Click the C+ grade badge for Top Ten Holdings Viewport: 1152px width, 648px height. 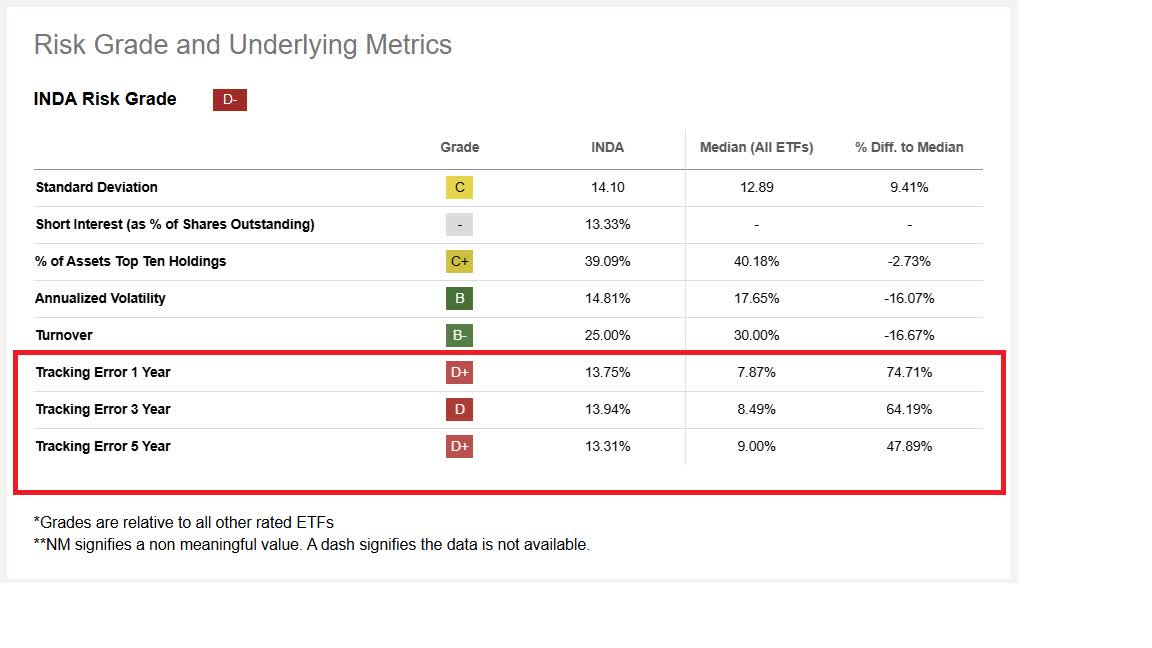coord(459,261)
